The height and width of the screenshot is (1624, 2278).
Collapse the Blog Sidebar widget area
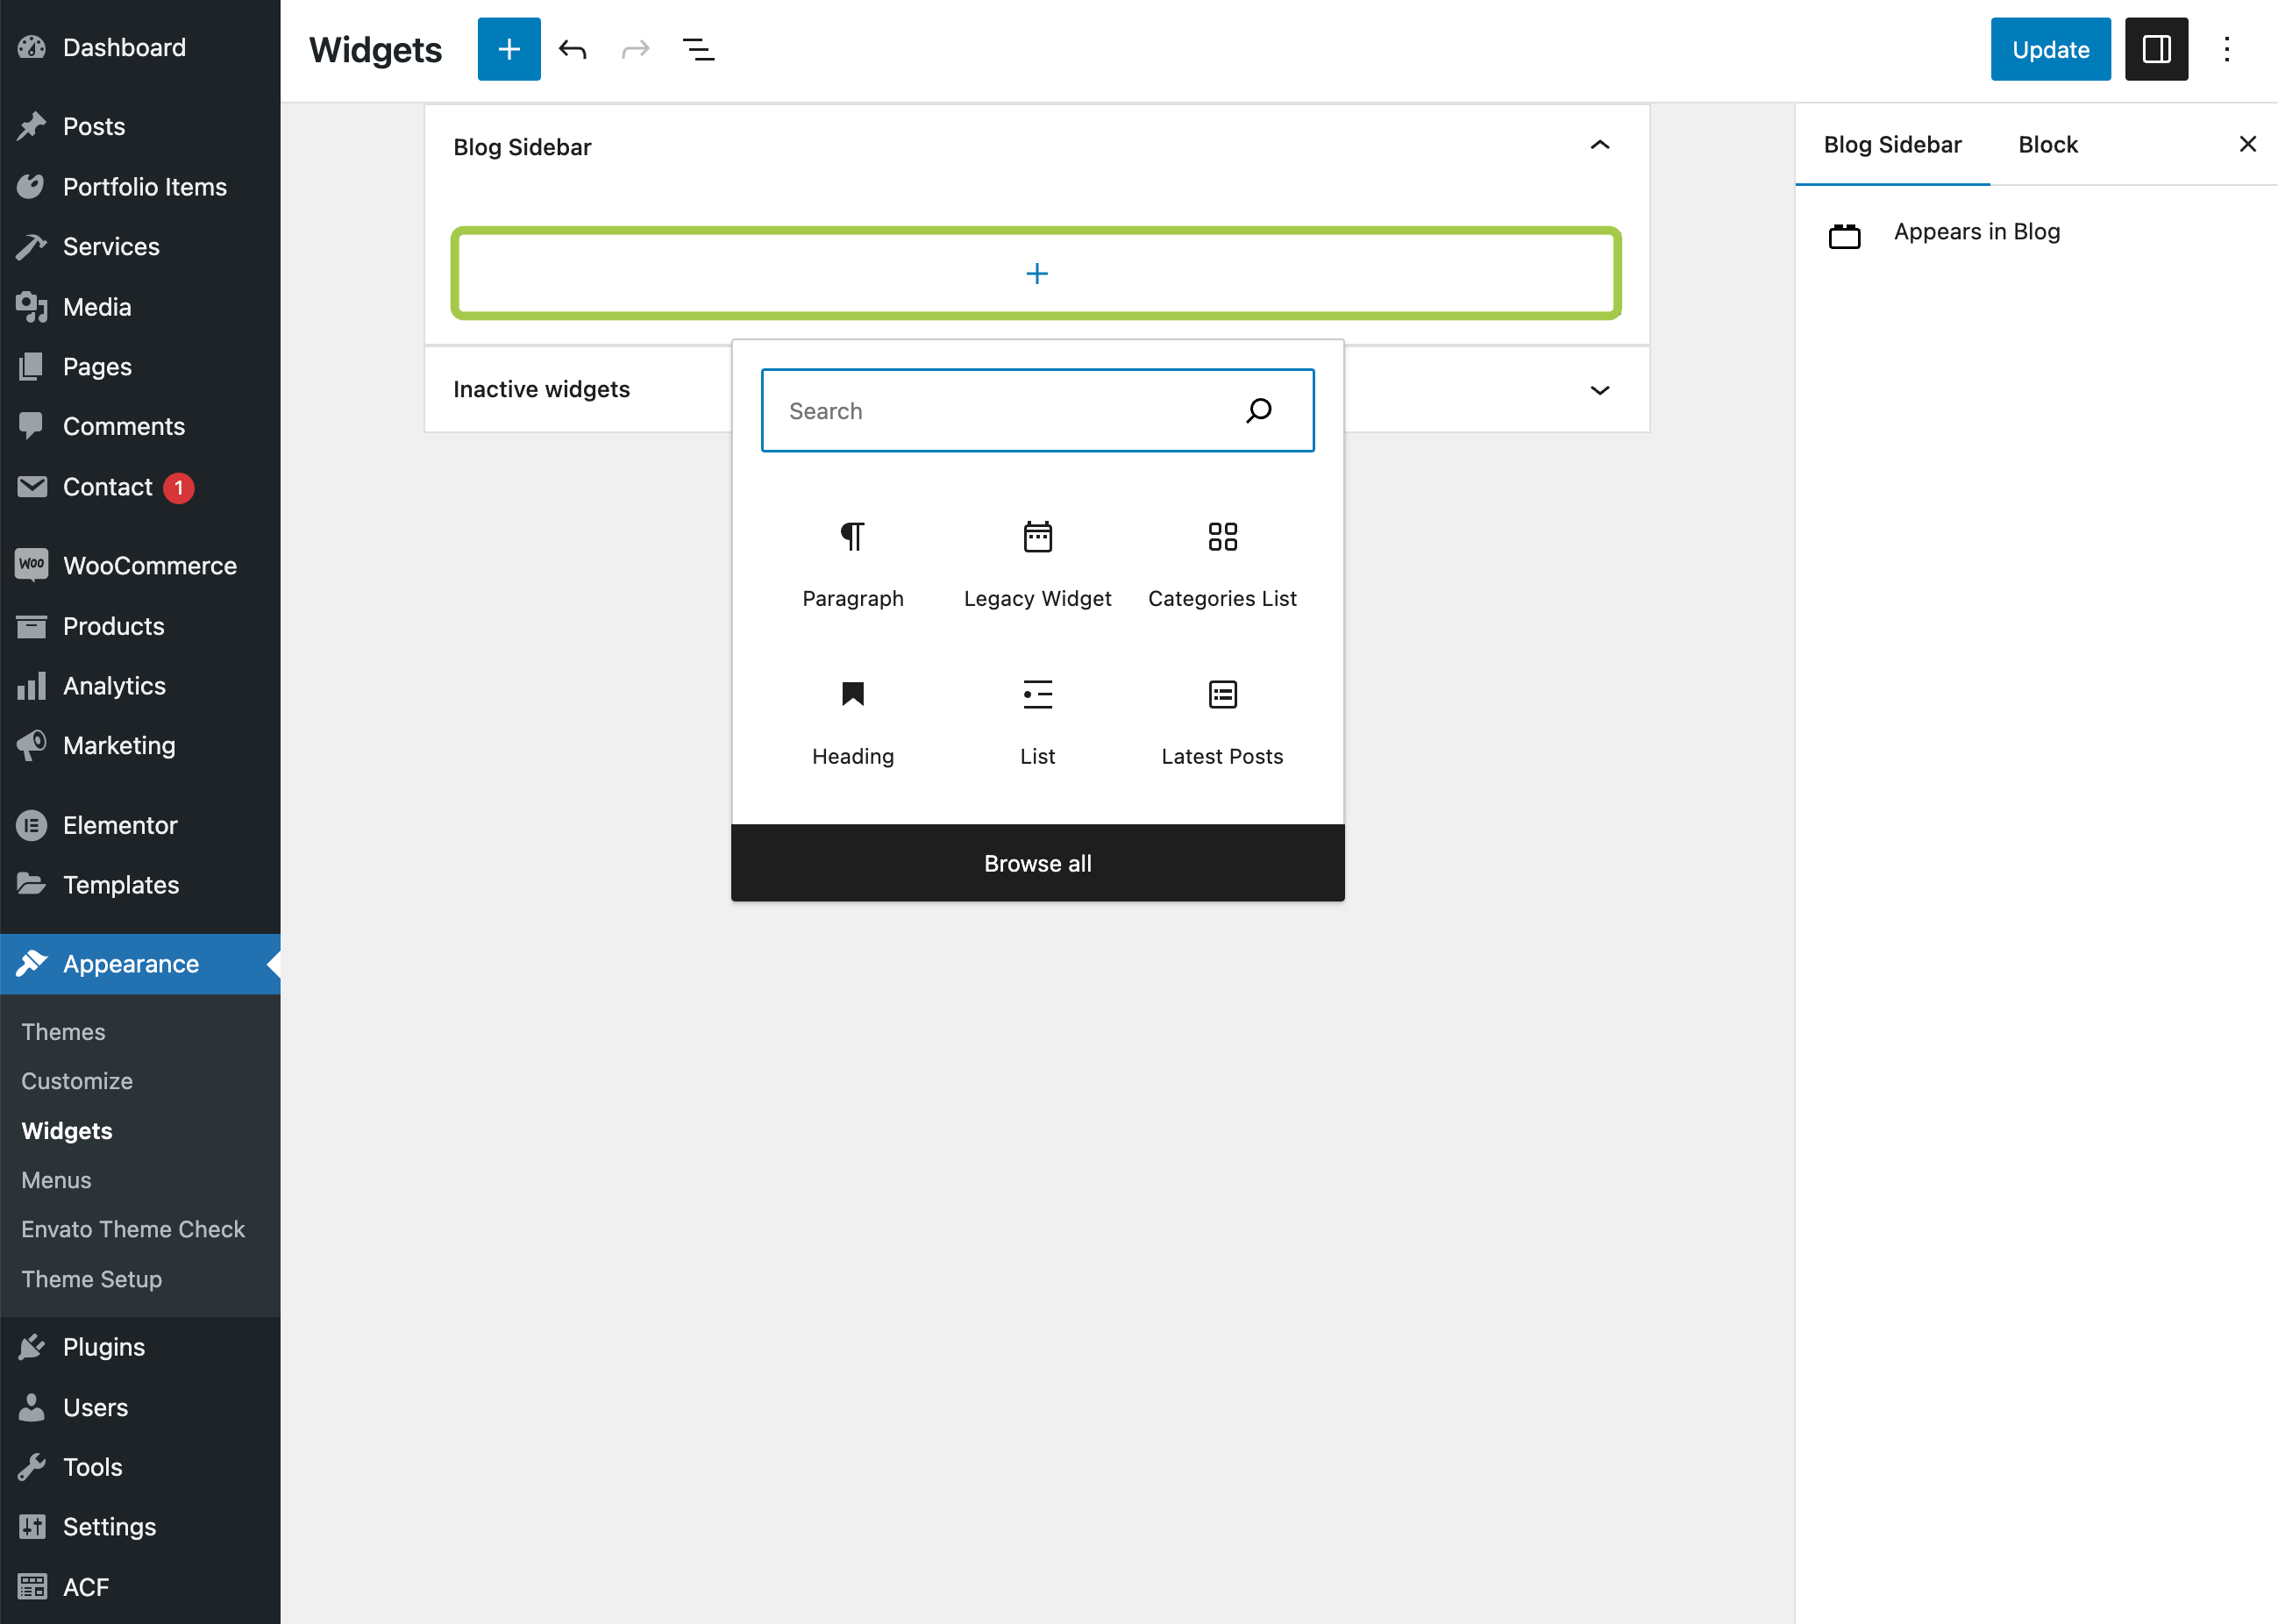[x=1599, y=146]
